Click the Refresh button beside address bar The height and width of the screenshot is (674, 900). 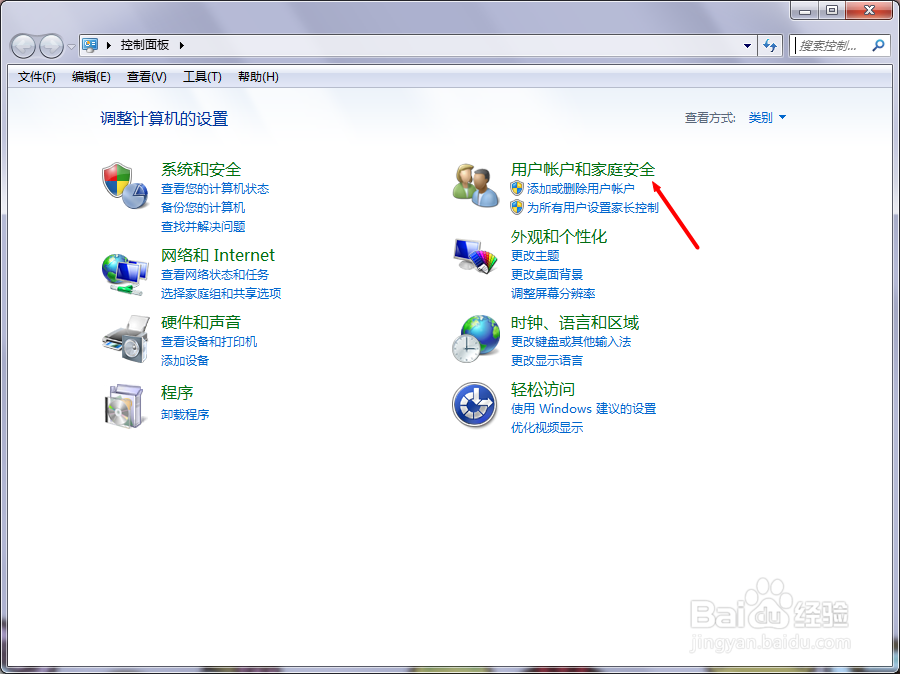[770, 45]
